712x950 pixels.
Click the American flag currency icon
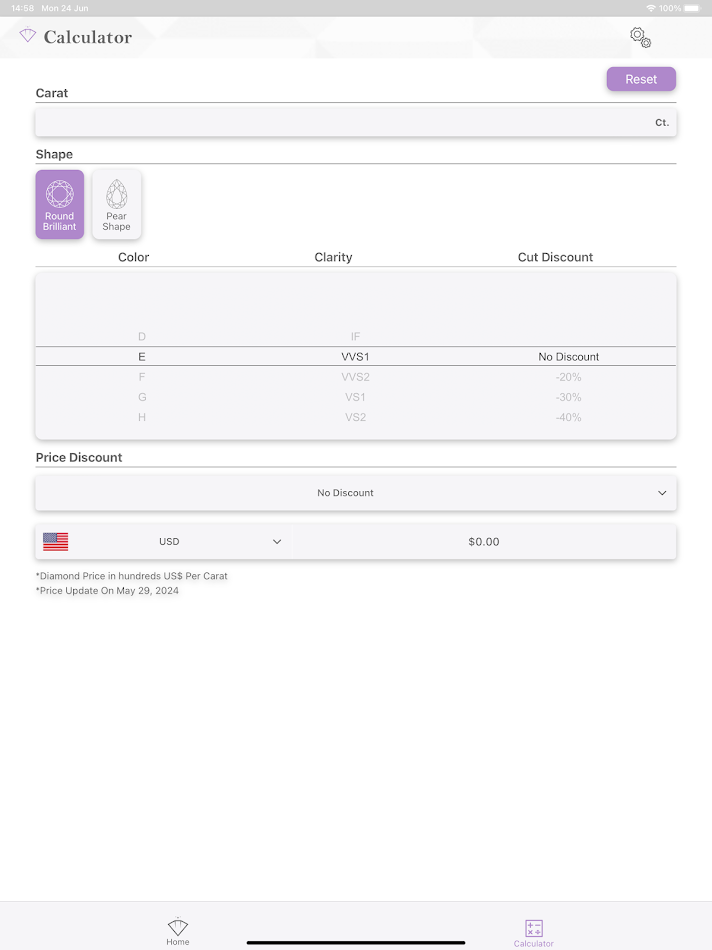click(x=55, y=541)
